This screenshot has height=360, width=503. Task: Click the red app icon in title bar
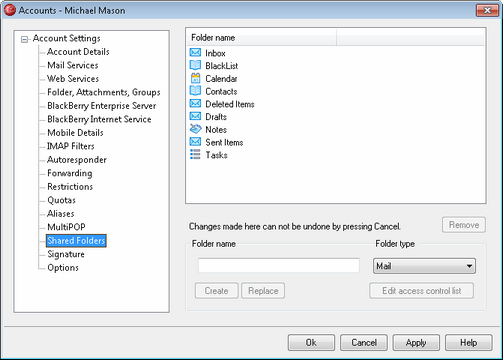(10, 10)
